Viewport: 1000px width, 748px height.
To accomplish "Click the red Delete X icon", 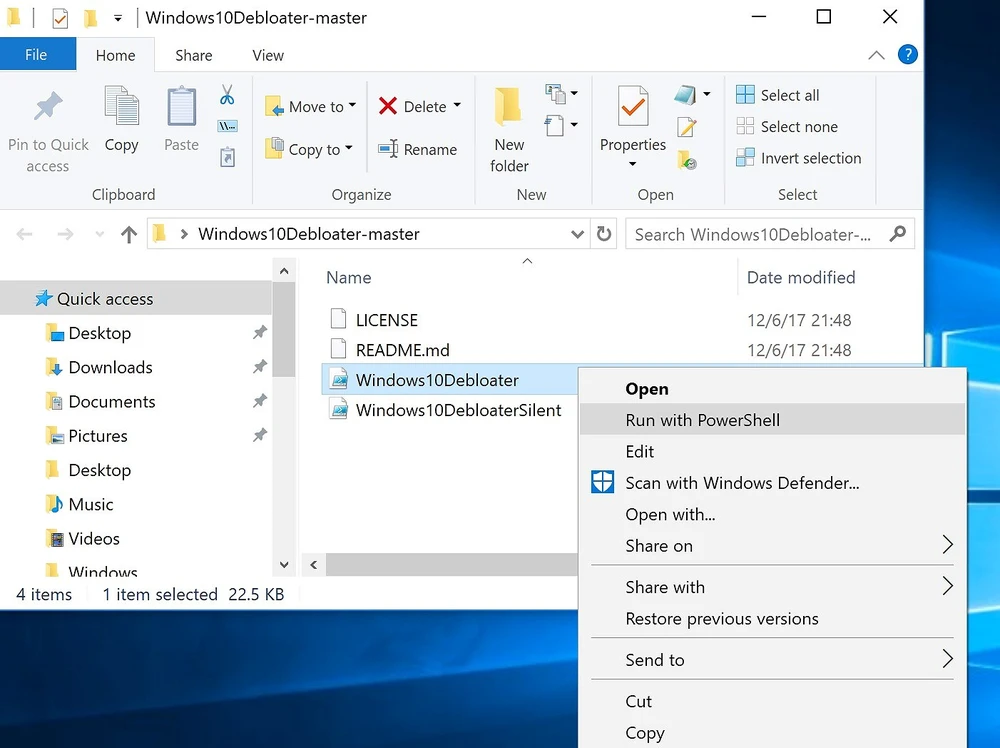I will point(388,106).
